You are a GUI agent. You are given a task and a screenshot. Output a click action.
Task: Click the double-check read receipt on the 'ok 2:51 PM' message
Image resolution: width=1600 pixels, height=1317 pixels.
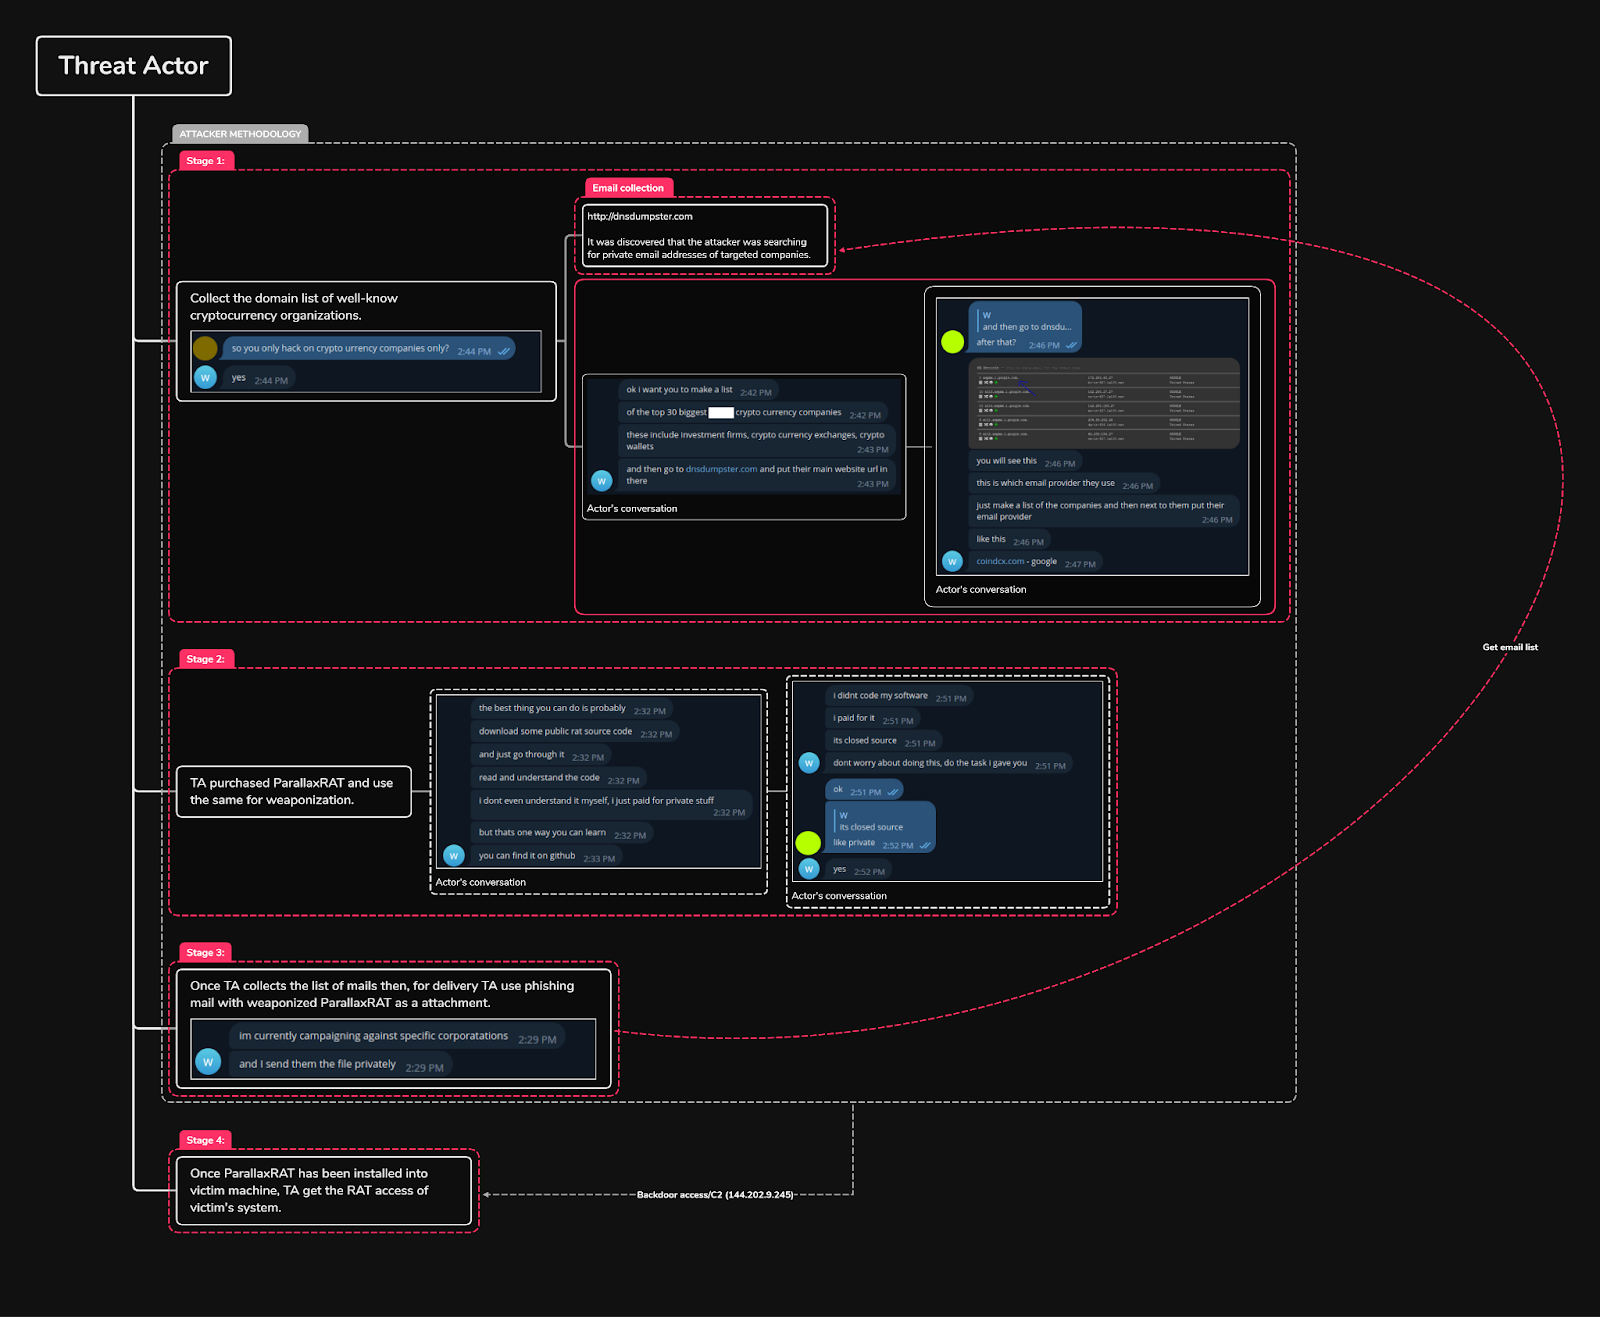tap(893, 792)
